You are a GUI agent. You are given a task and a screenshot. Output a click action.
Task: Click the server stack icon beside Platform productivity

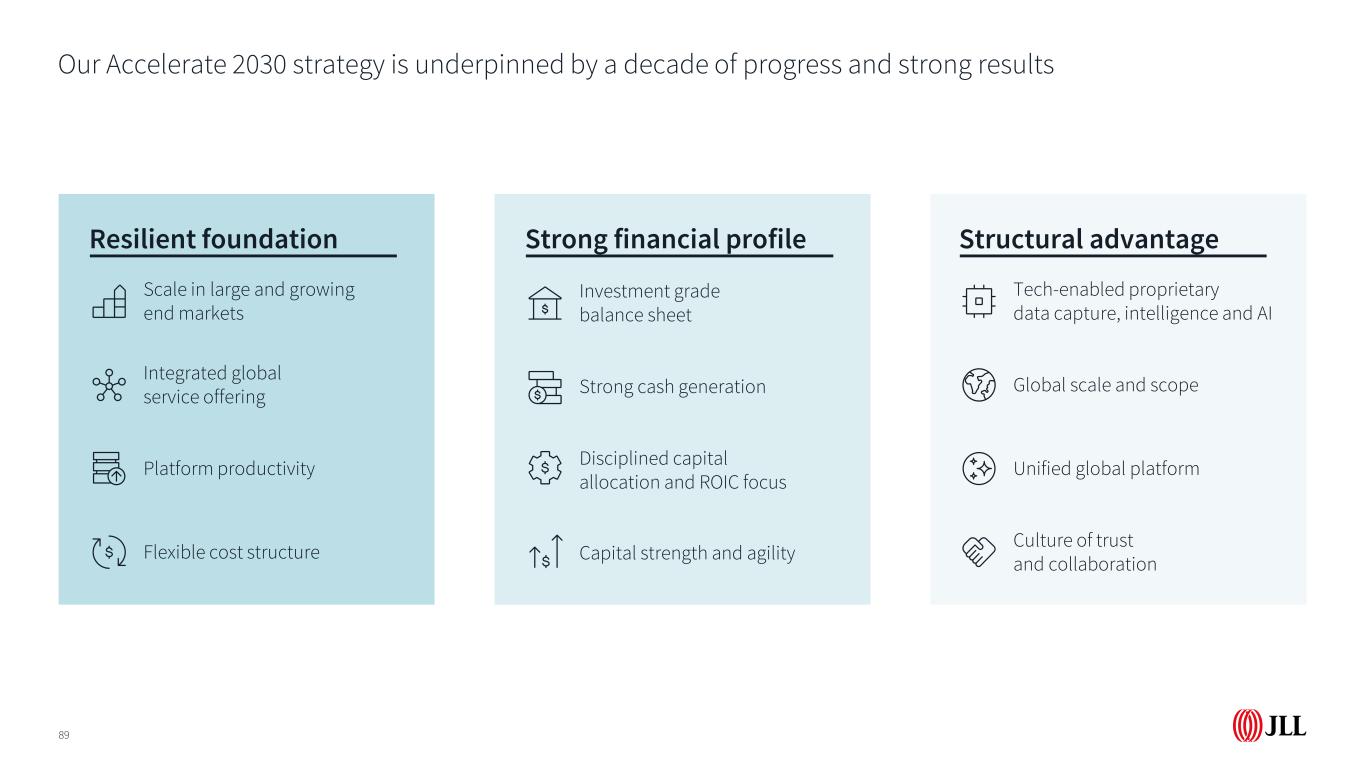point(106,468)
